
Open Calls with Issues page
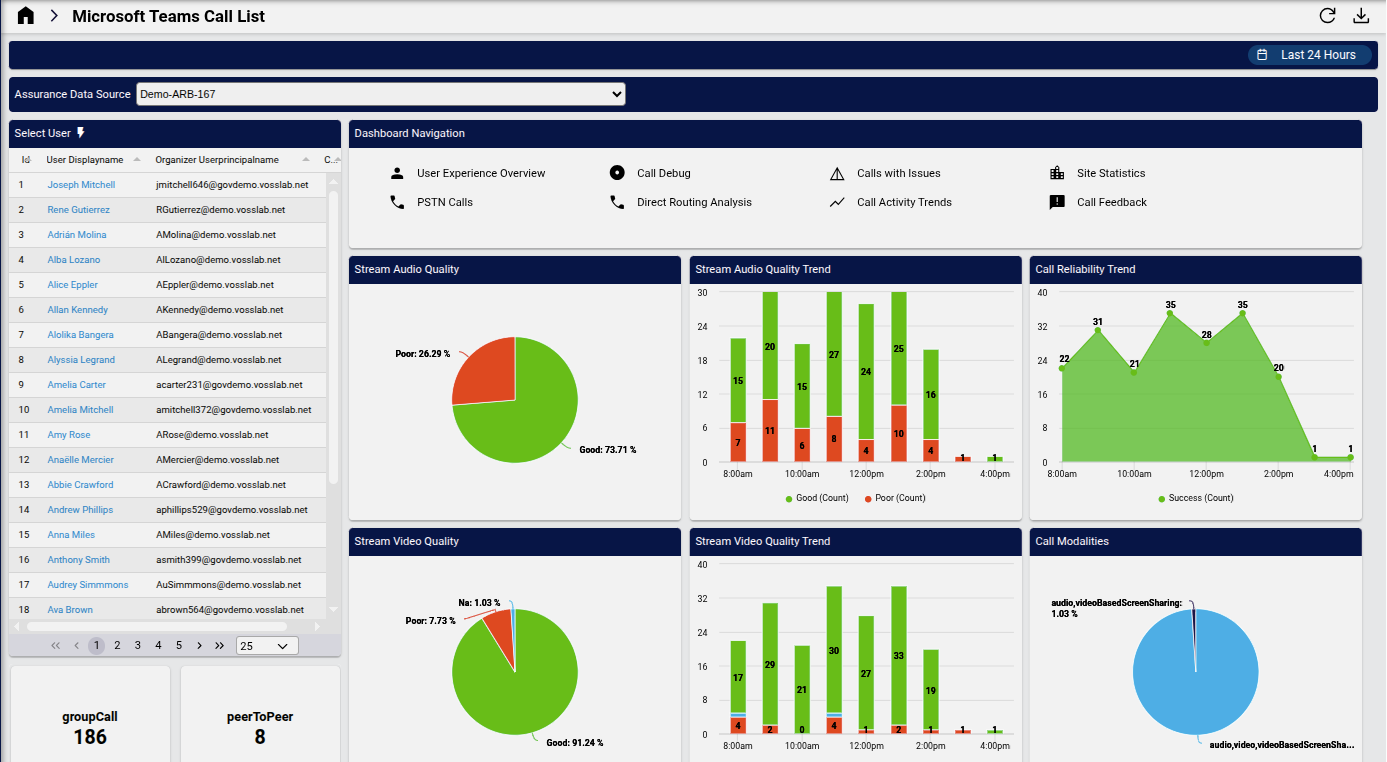pyautogui.click(x=899, y=173)
